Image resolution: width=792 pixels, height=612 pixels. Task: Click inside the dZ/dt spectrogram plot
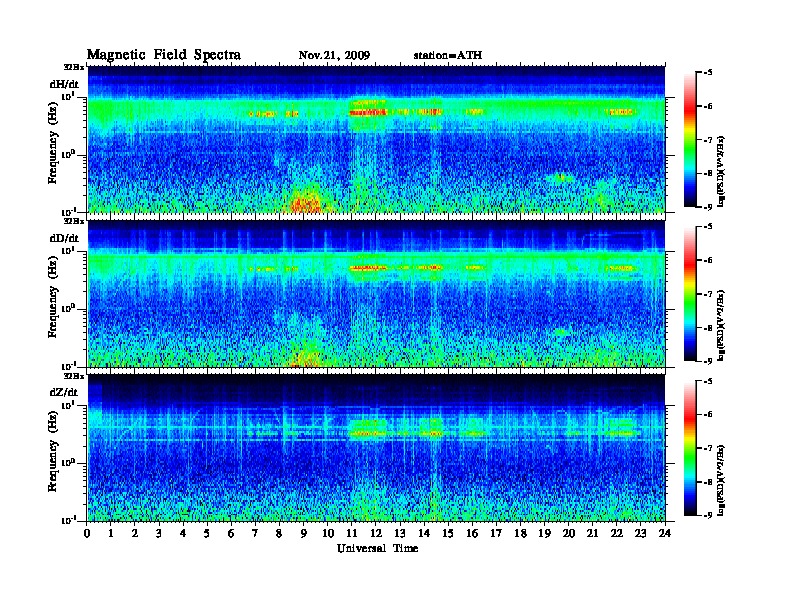pyautogui.click(x=376, y=447)
